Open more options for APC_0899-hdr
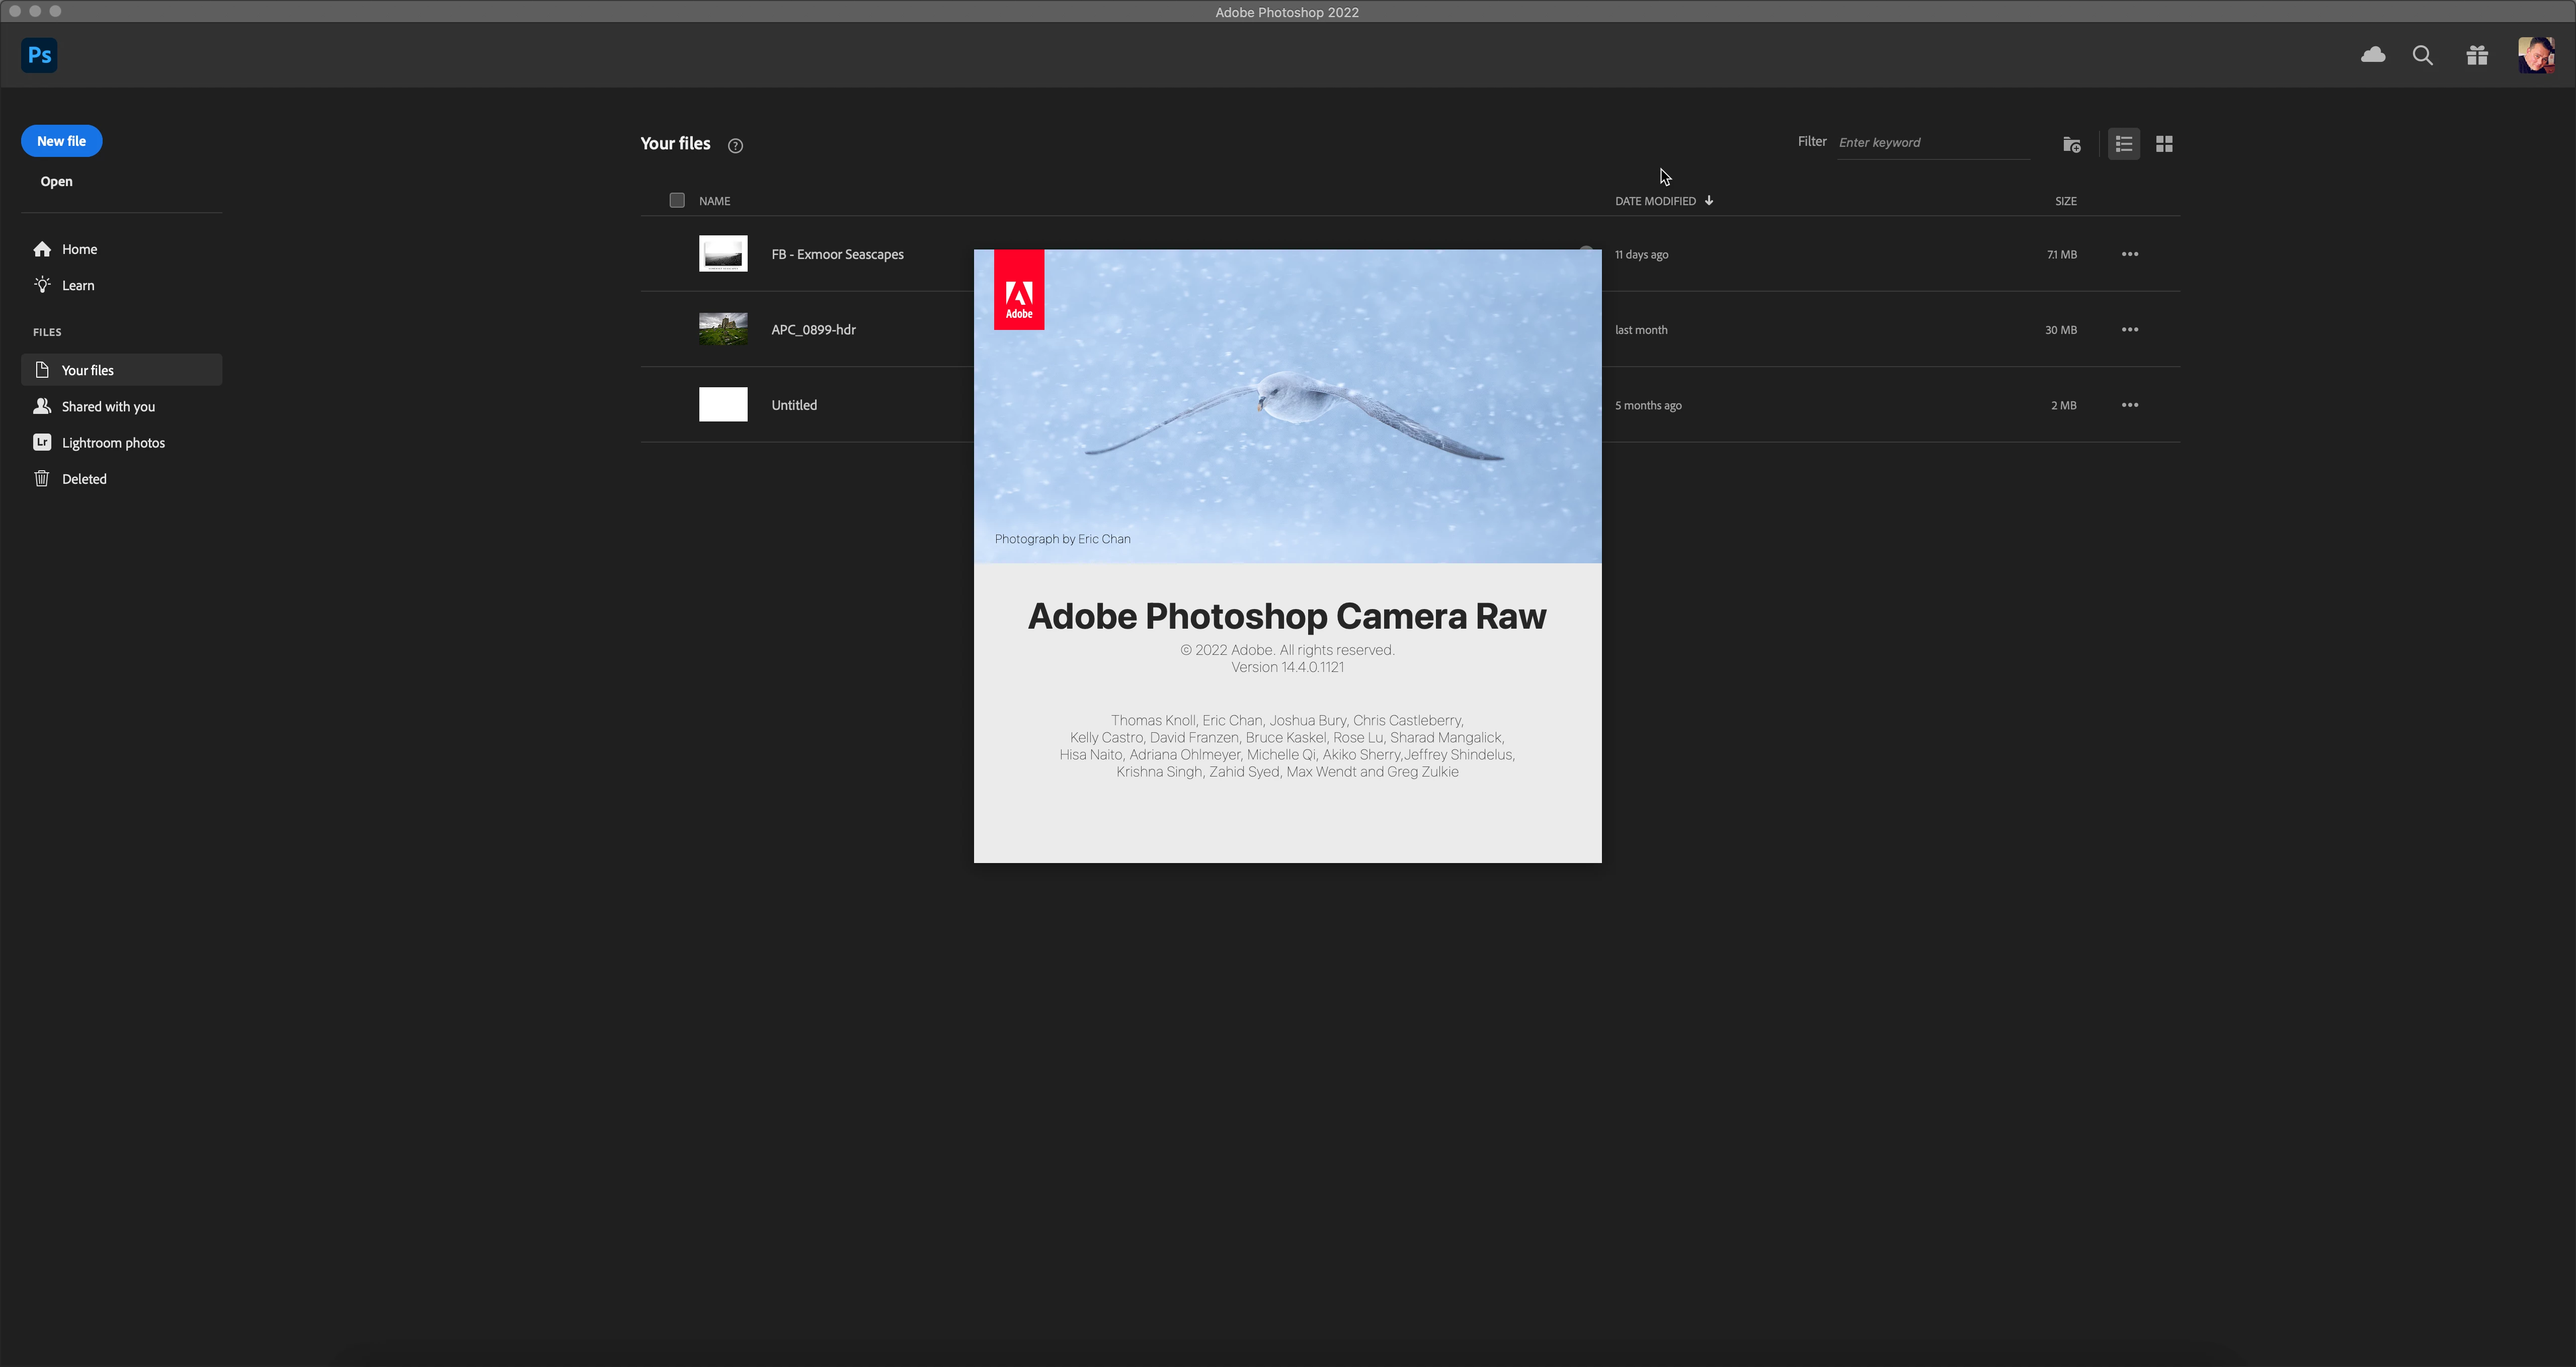Image resolution: width=2576 pixels, height=1367 pixels. [x=2130, y=329]
